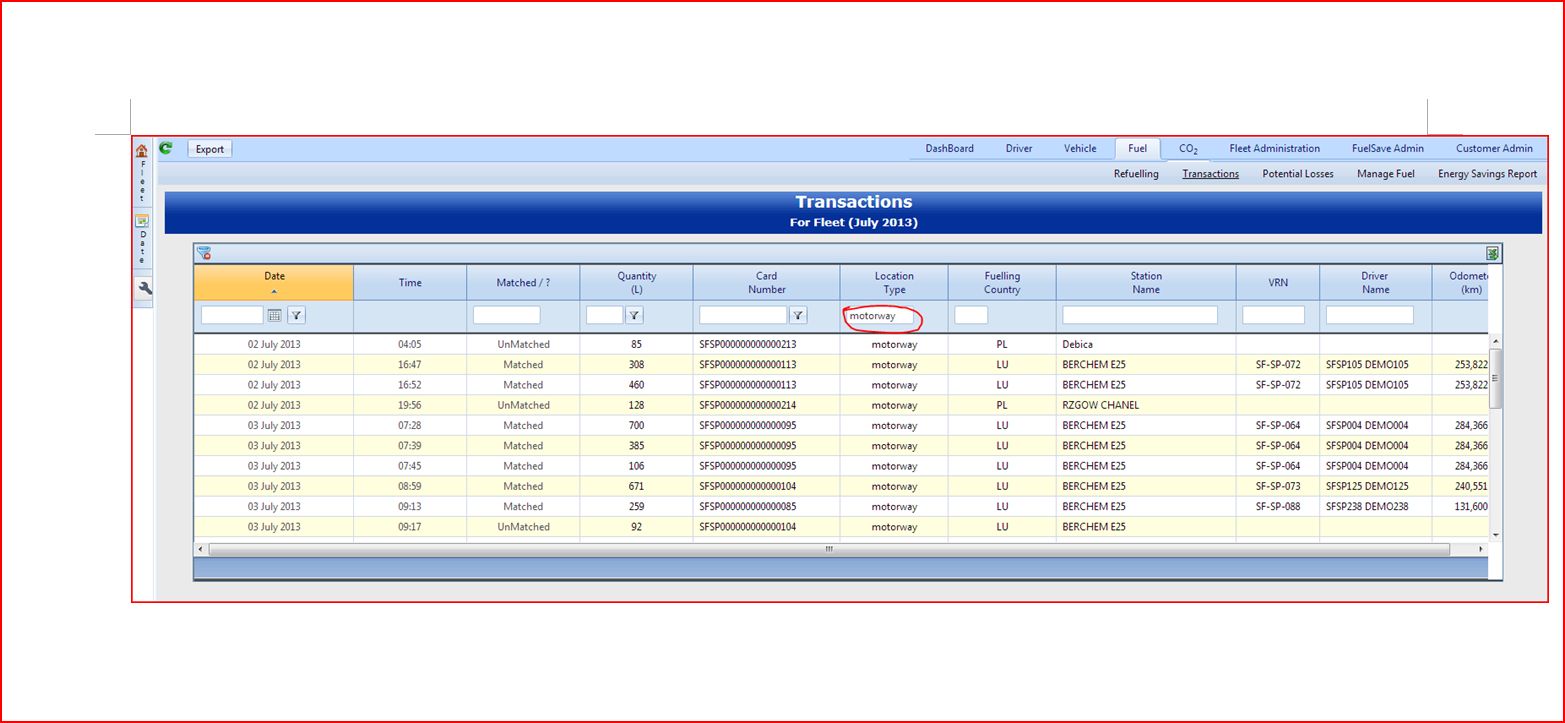
Task: Click the vertical scrollbar down arrow
Action: coord(1496,535)
